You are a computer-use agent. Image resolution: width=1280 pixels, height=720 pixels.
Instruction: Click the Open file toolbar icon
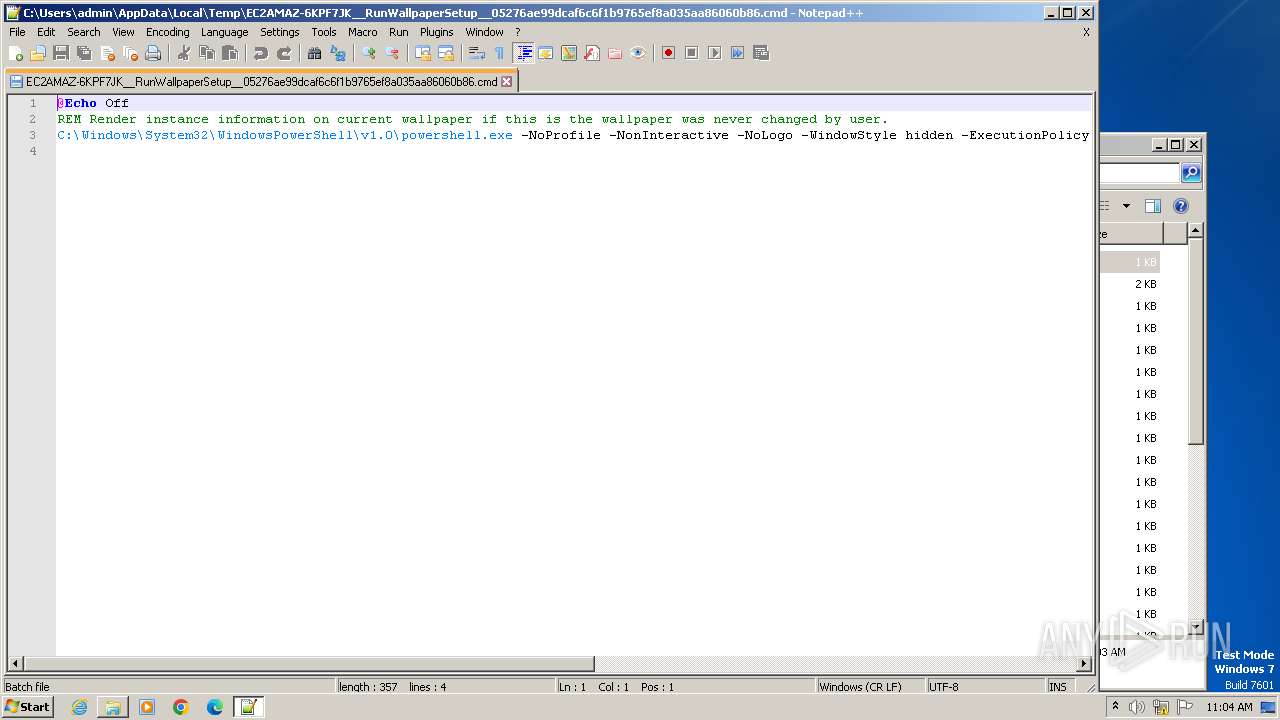point(38,53)
